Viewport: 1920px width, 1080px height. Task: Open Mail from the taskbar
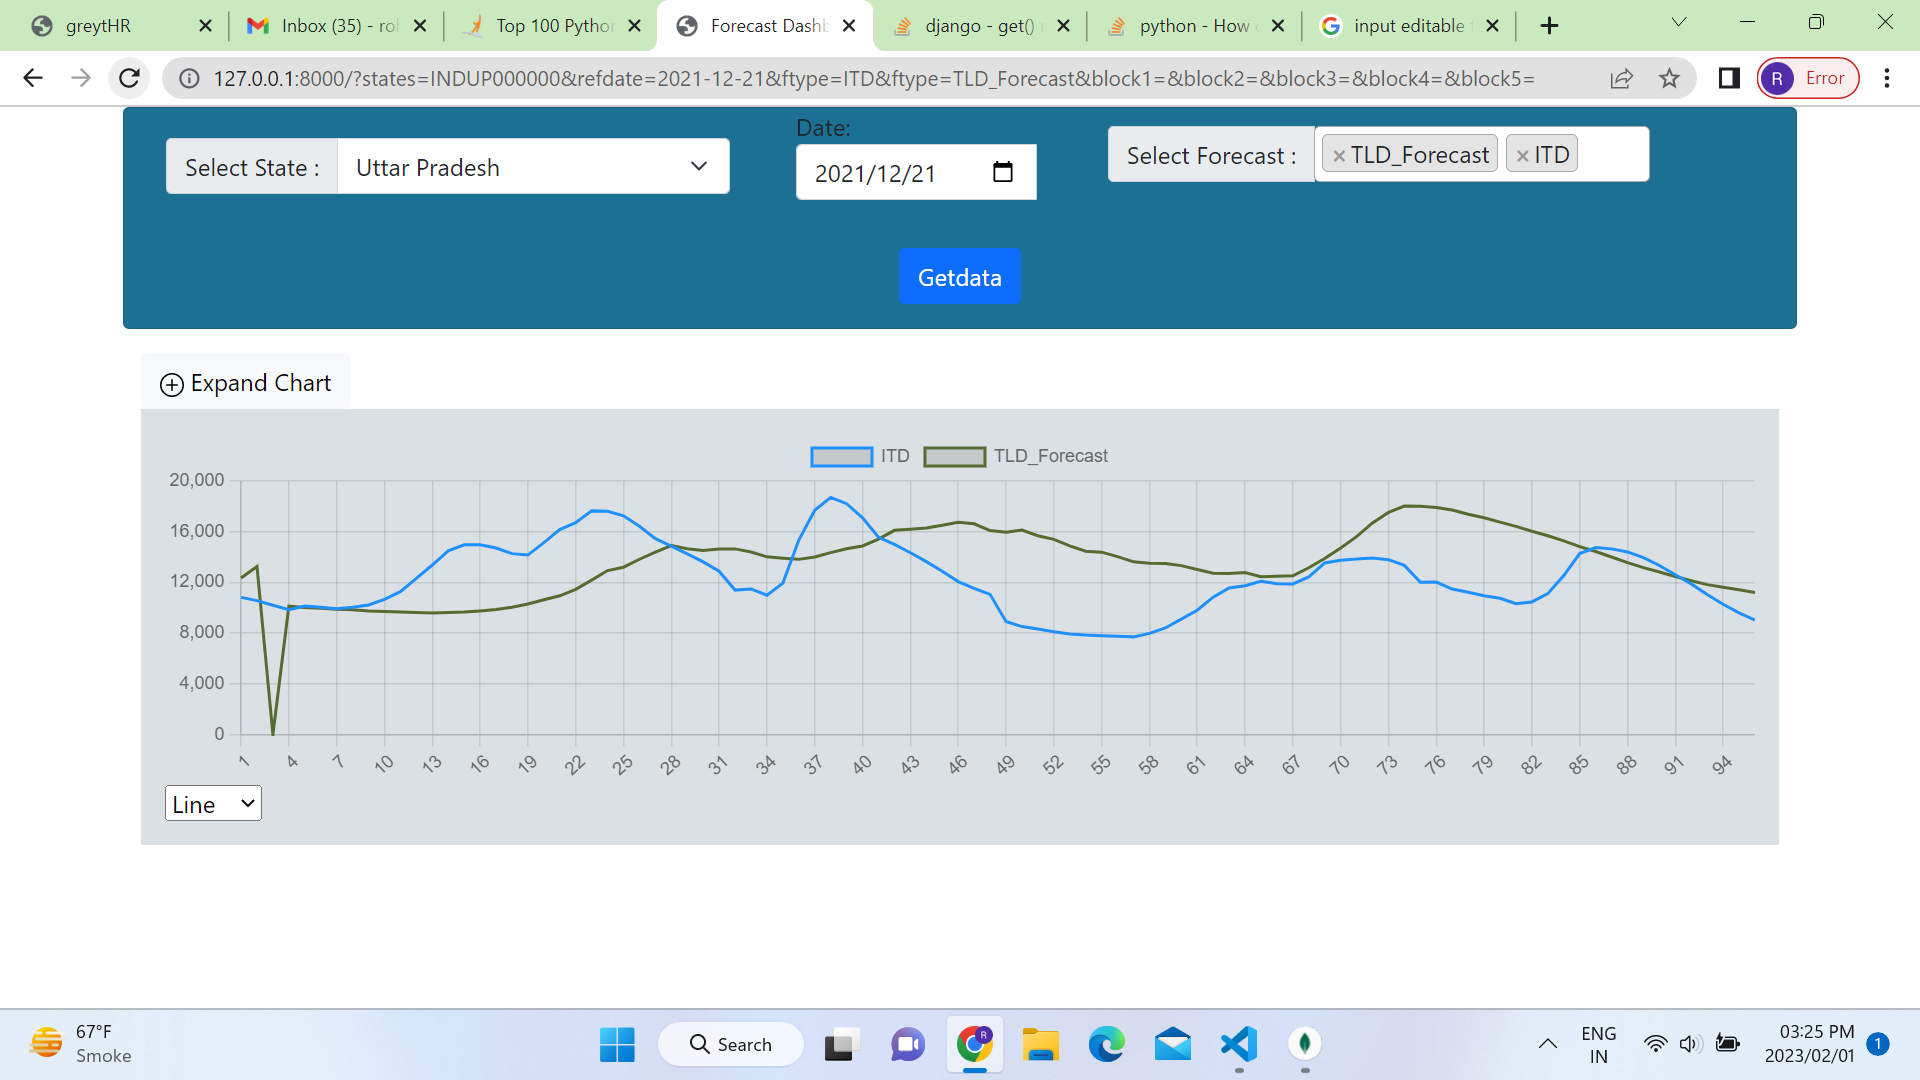[1172, 1044]
